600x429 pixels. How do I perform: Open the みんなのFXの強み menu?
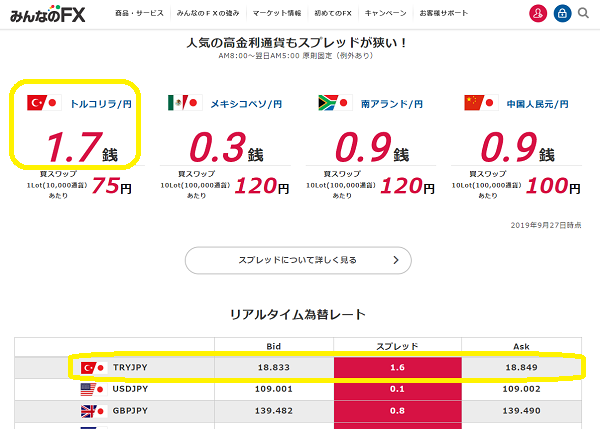(208, 13)
